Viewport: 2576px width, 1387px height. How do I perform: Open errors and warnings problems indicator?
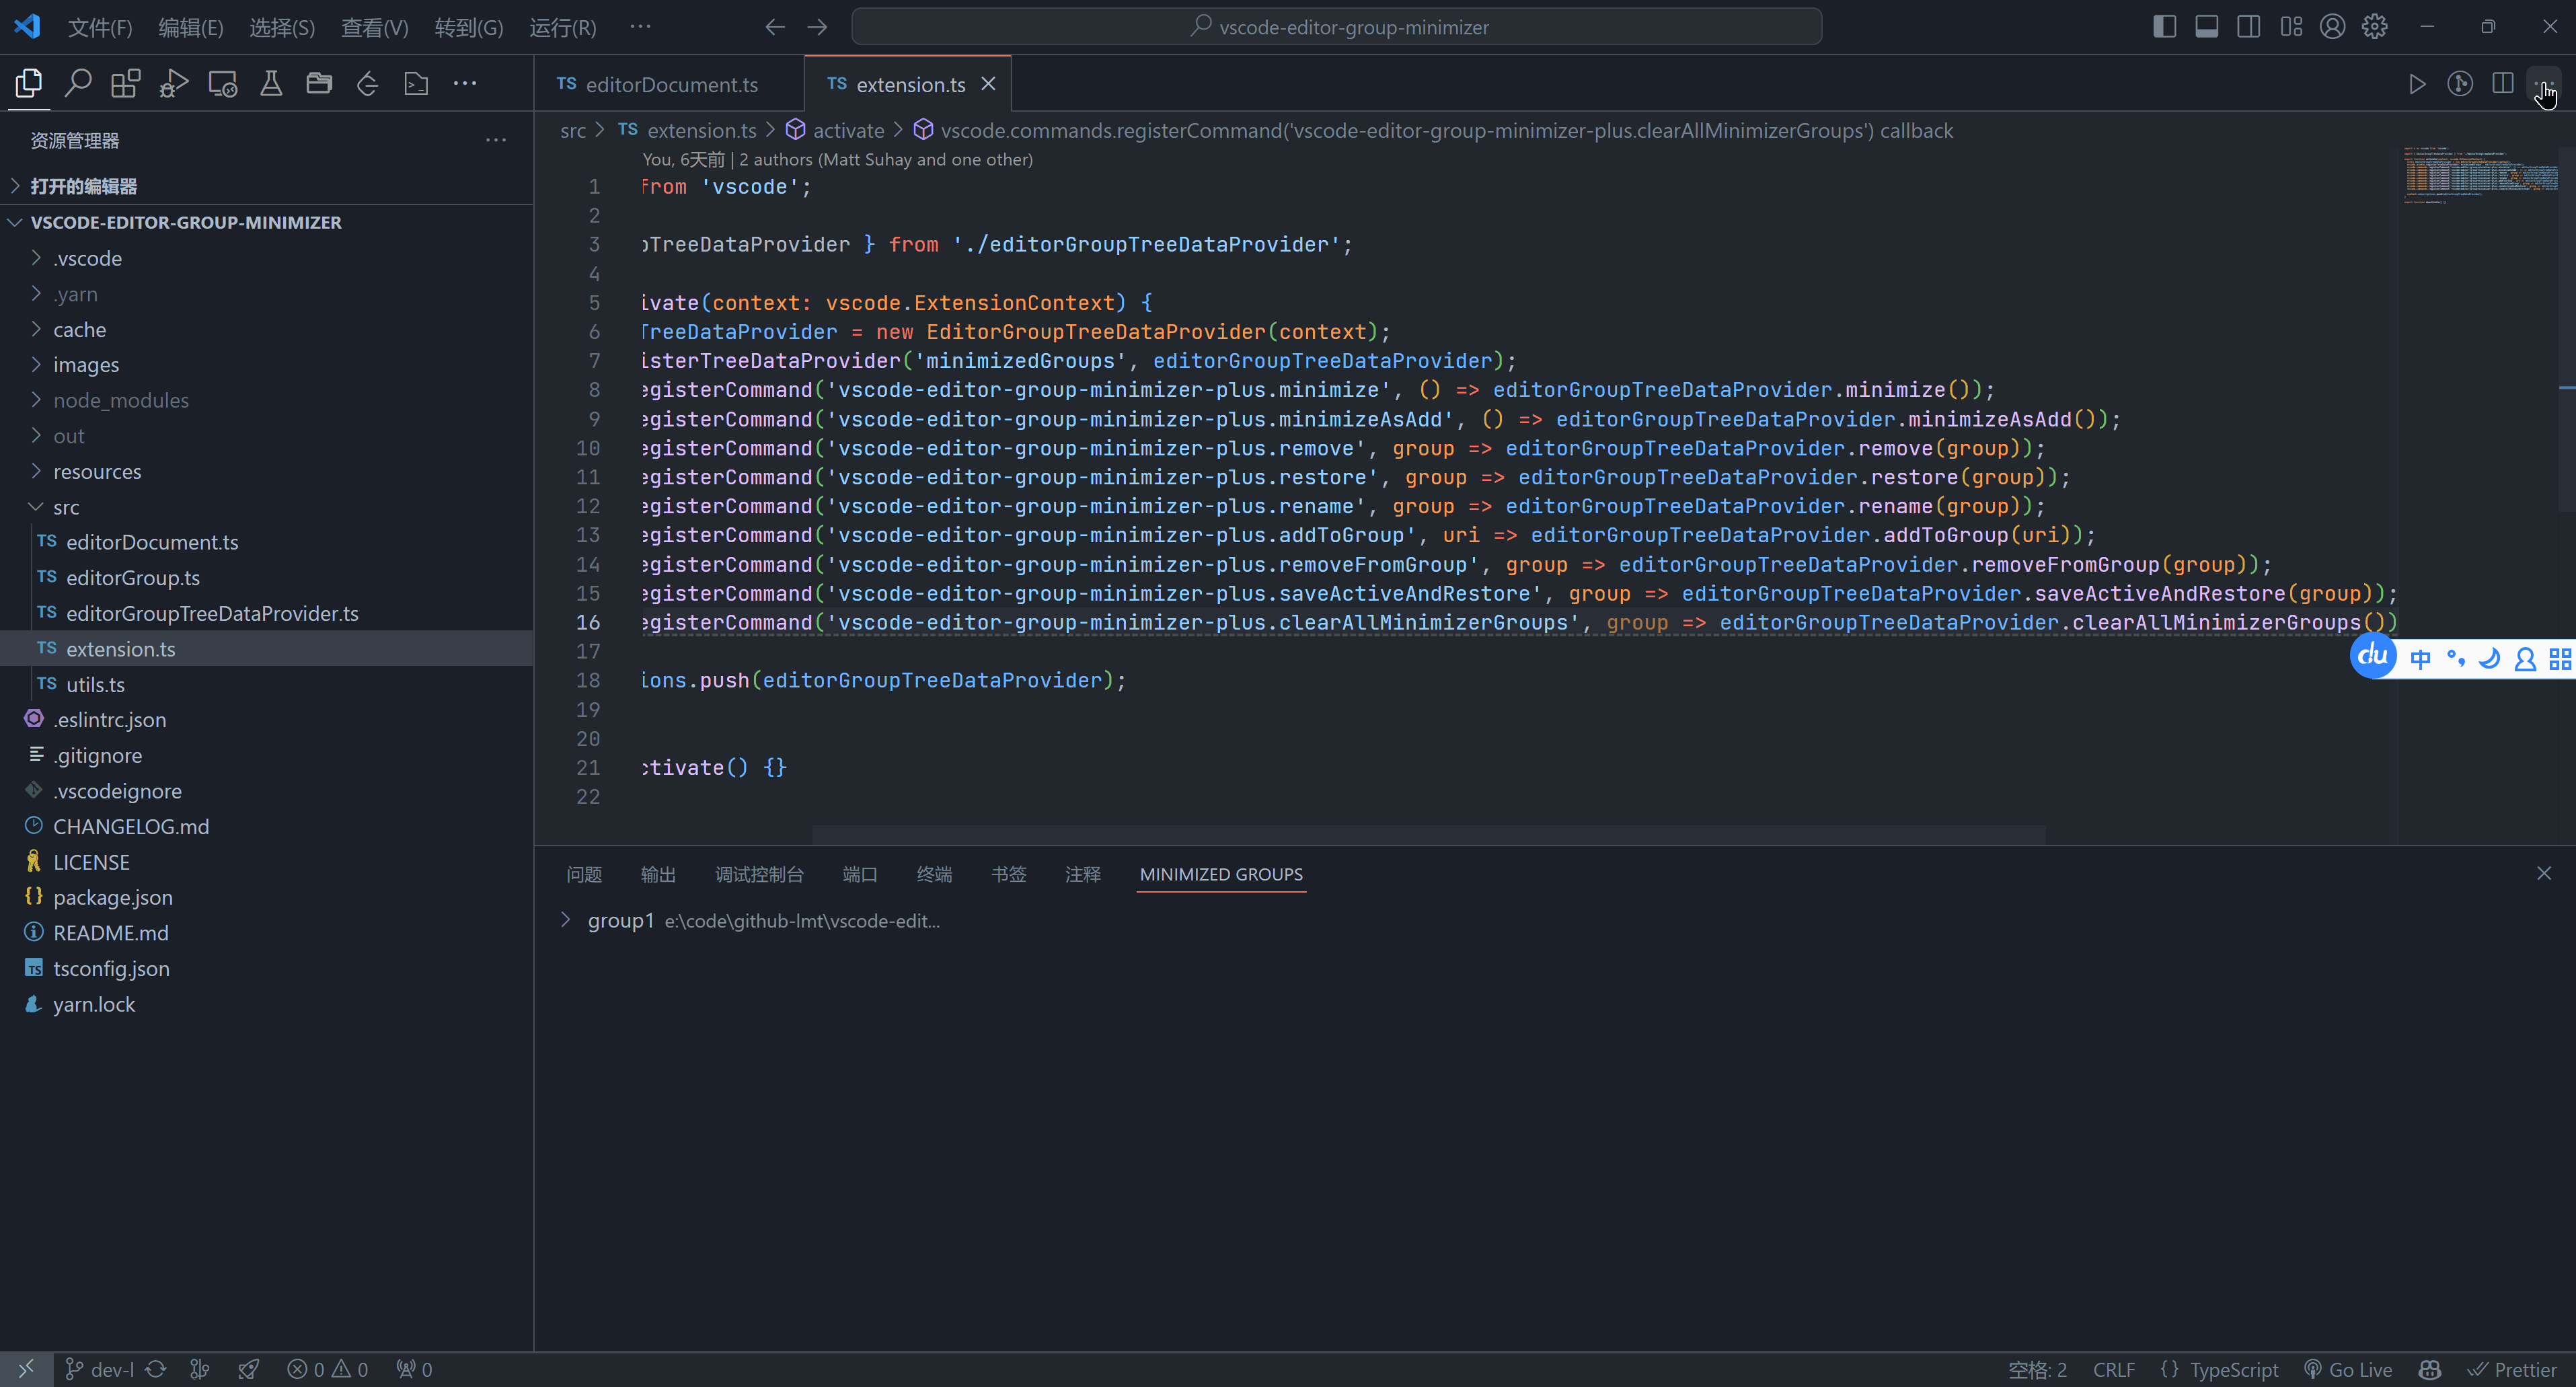(328, 1369)
